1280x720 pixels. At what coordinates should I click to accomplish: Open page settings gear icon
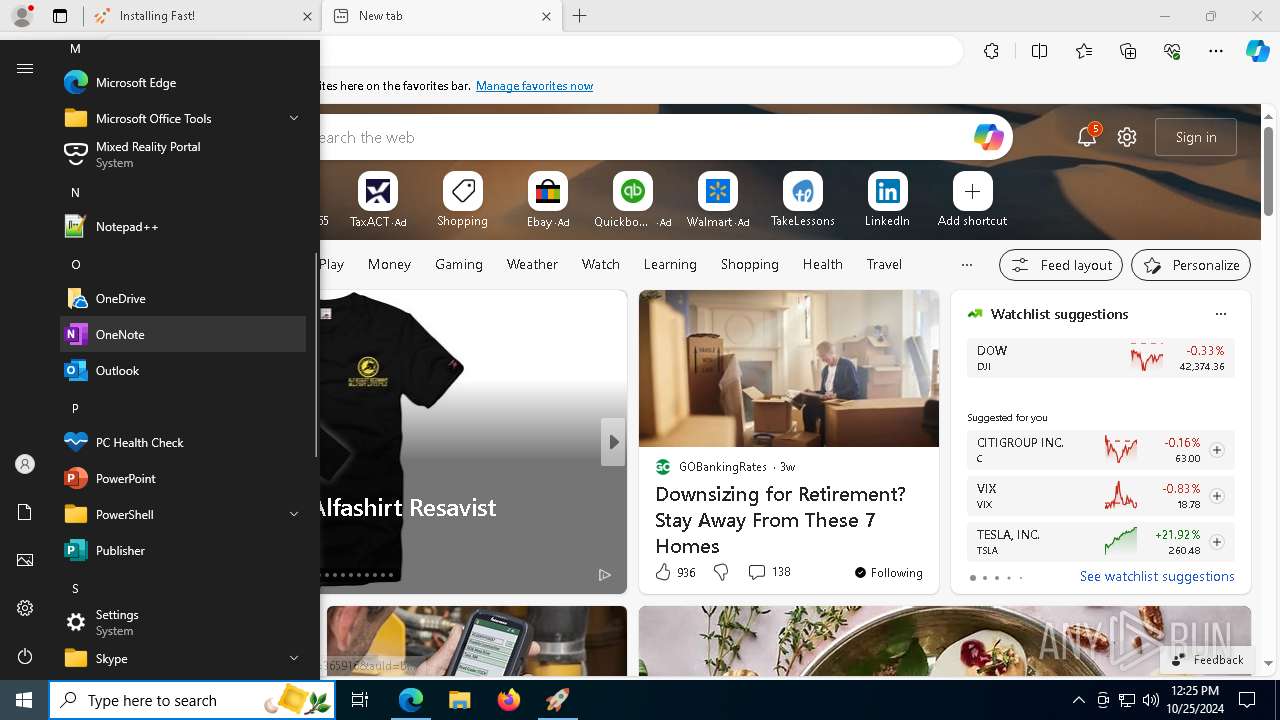pos(1127,137)
